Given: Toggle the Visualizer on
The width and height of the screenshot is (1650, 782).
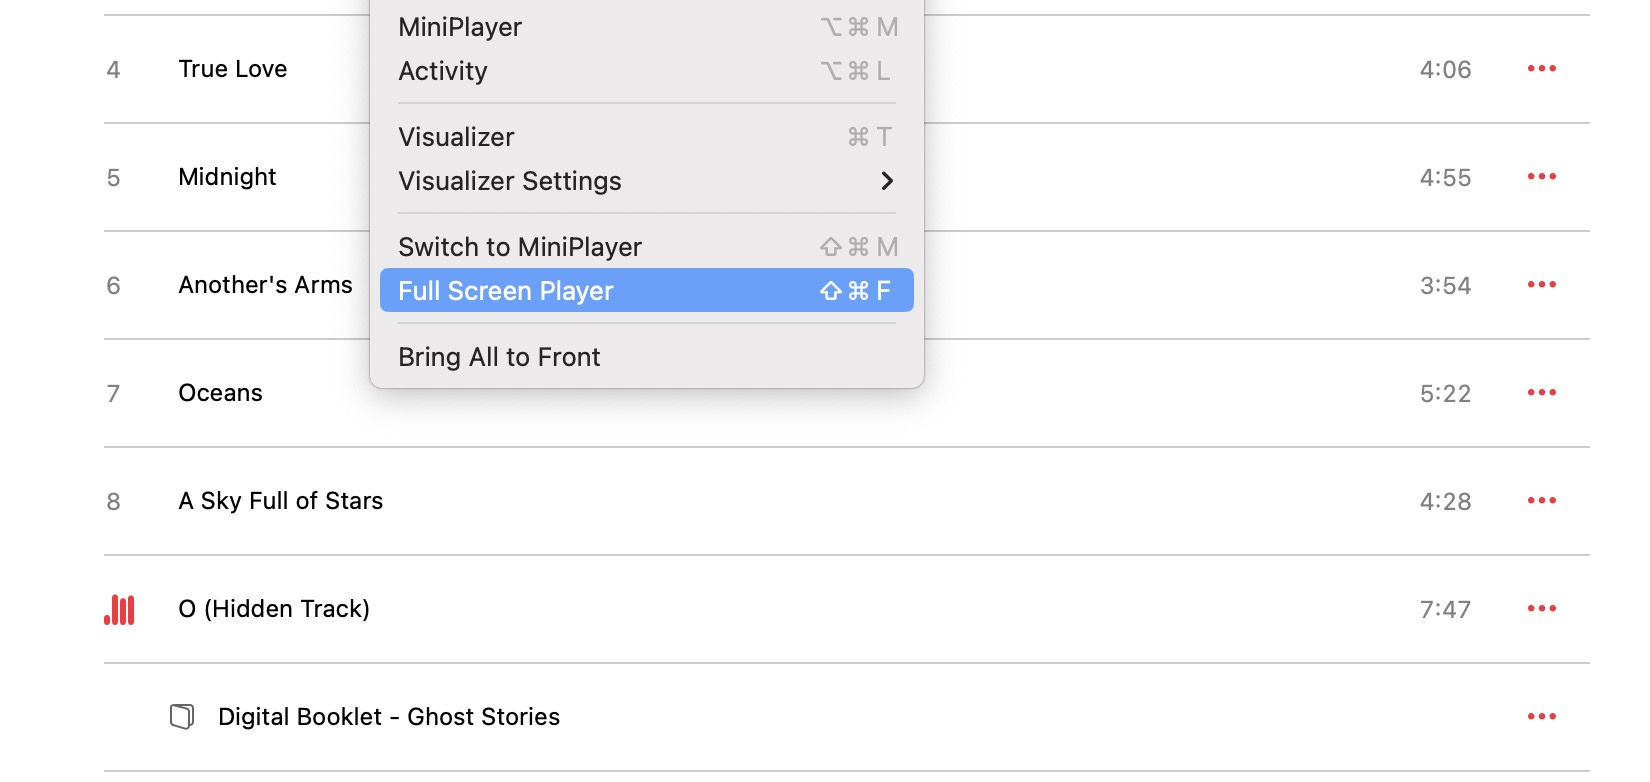Looking at the screenshot, I should 455,136.
